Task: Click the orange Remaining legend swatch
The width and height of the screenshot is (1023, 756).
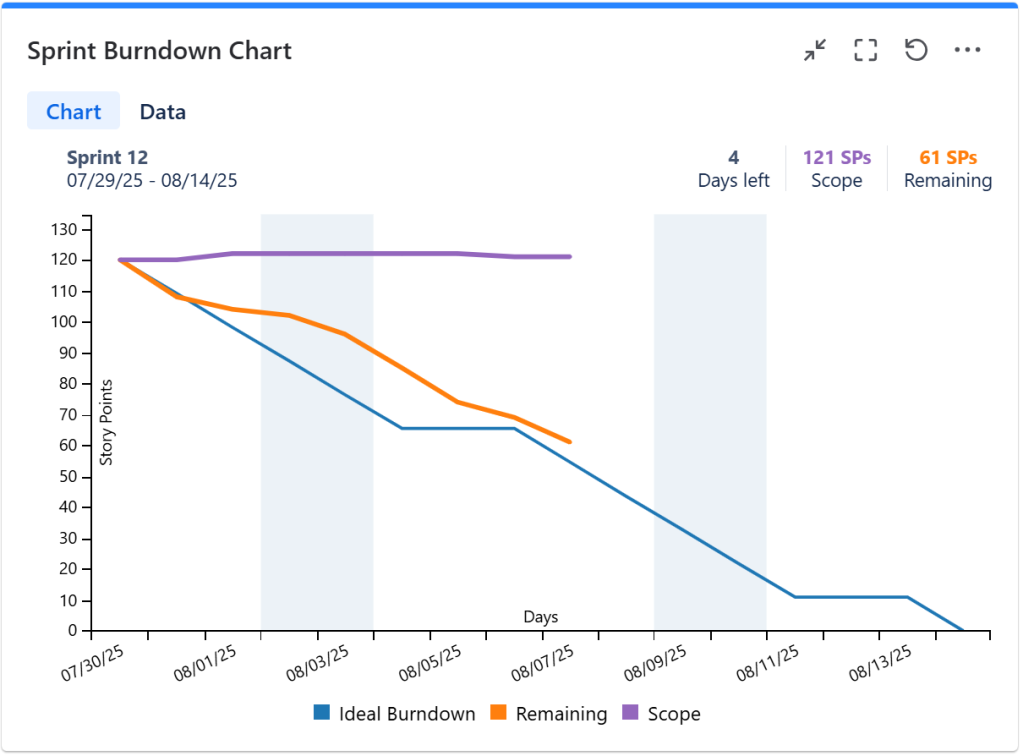Action: [498, 712]
